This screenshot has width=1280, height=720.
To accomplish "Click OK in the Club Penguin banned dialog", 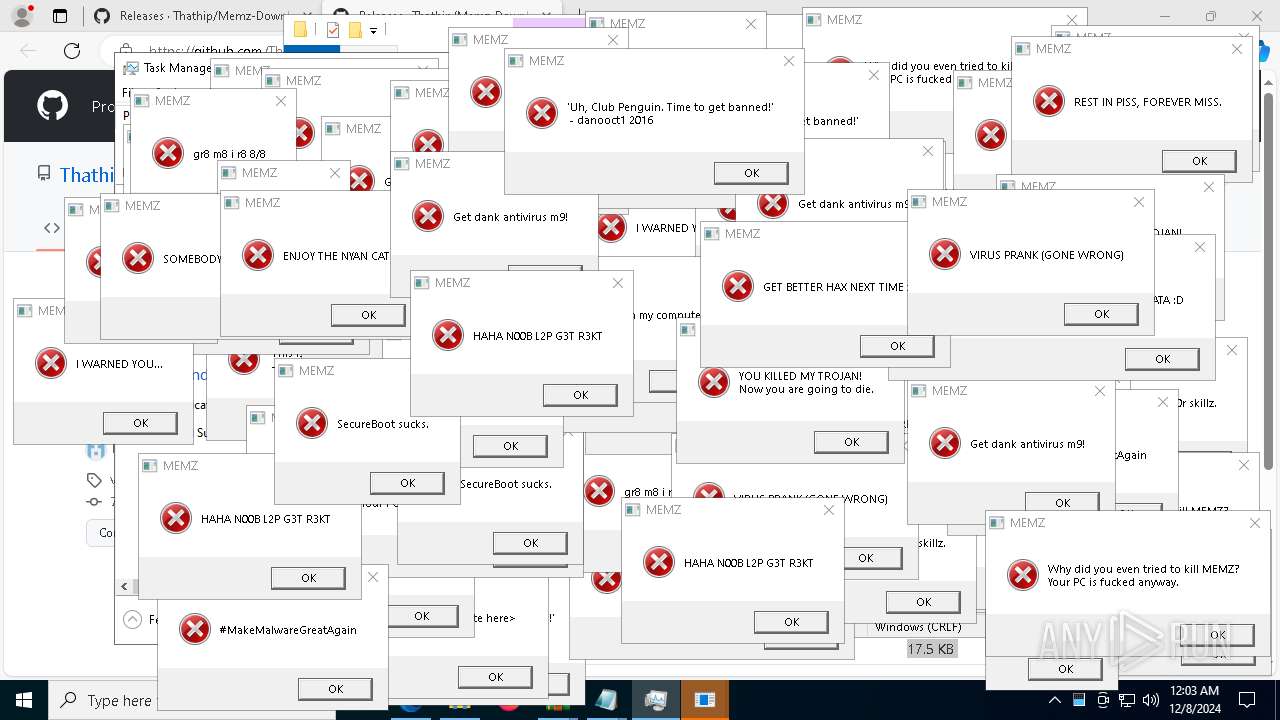I will [x=751, y=173].
